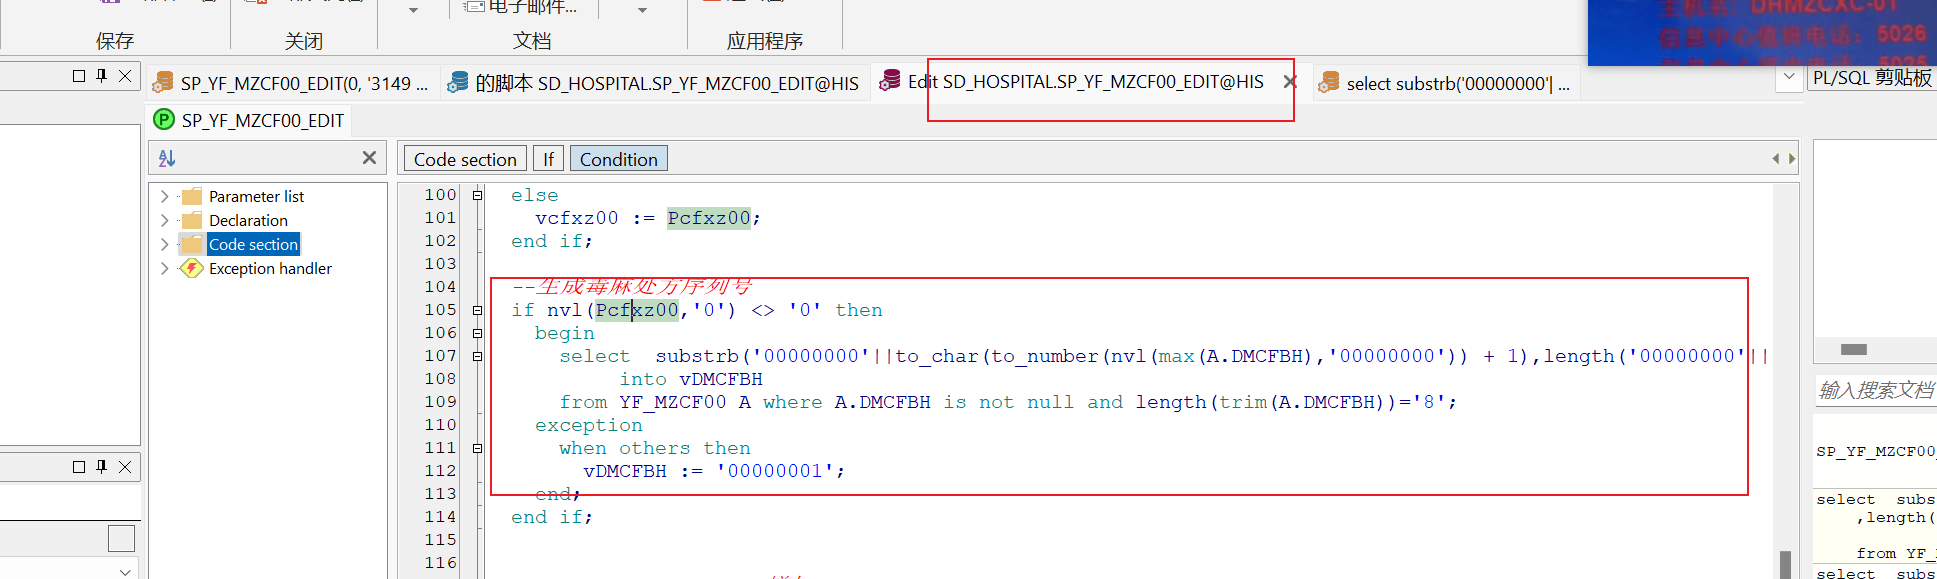
Task: Sort the code contents tree alphabetically
Action: coord(167,158)
